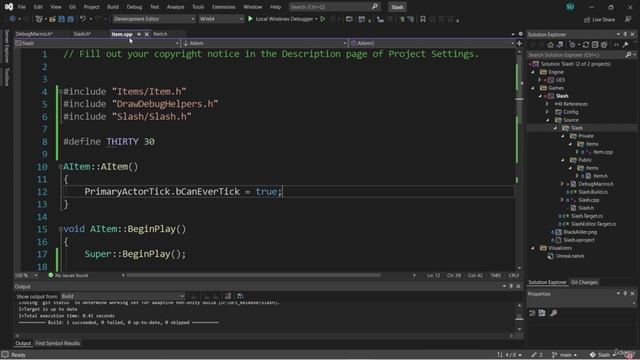The height and width of the screenshot is (360, 640).
Task: Click Start Without Debugging hollow play icon
Action: click(x=323, y=19)
